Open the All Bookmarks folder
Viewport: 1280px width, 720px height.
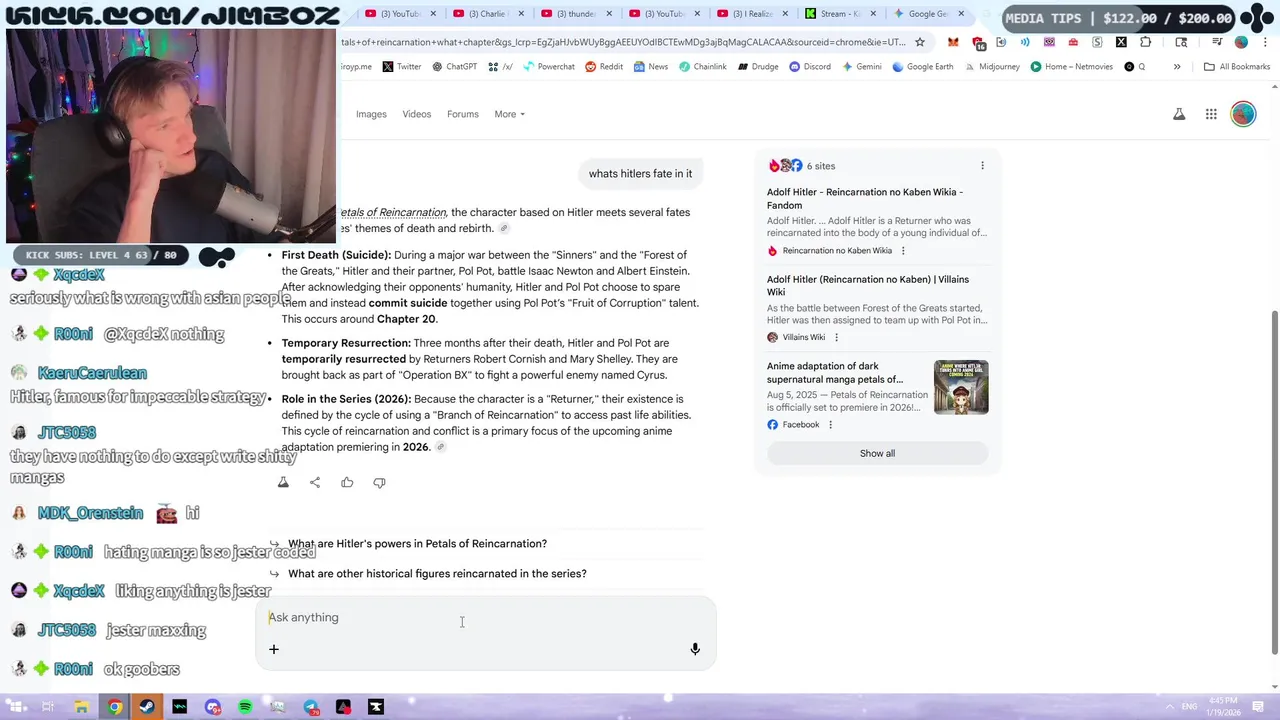1237,66
